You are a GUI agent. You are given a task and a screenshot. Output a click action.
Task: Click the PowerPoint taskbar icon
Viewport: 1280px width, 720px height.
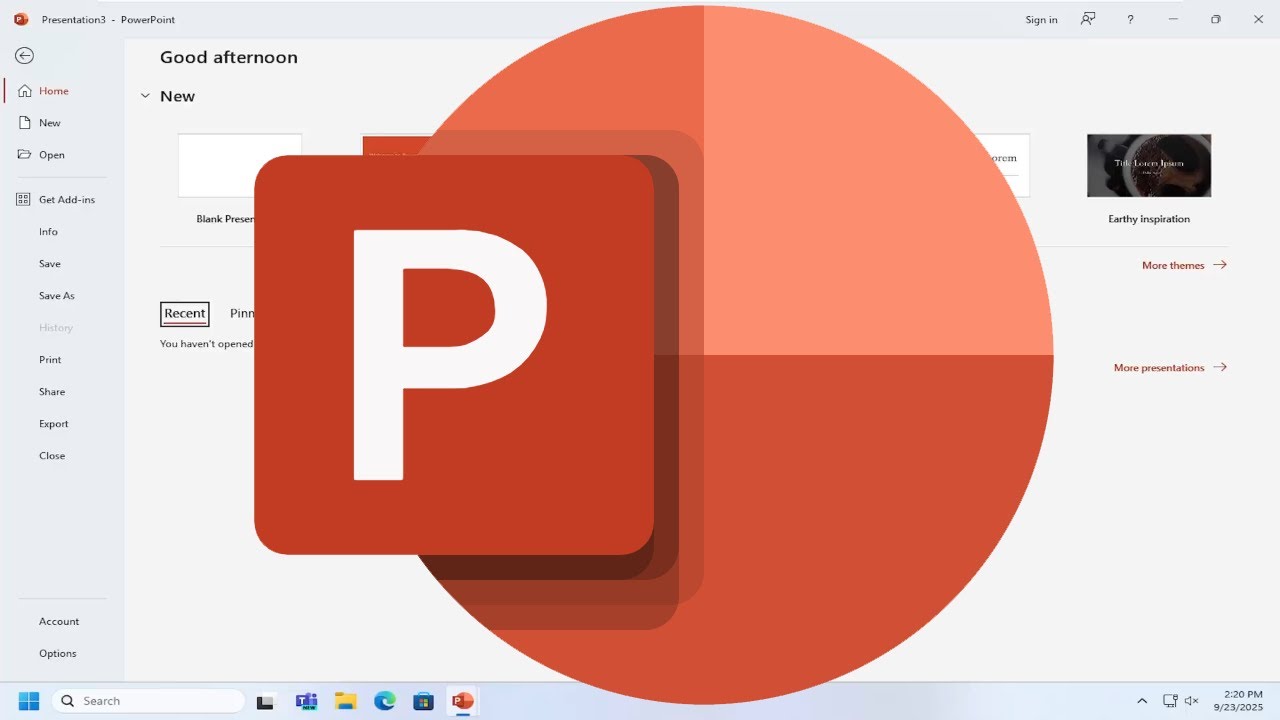pyautogui.click(x=463, y=702)
